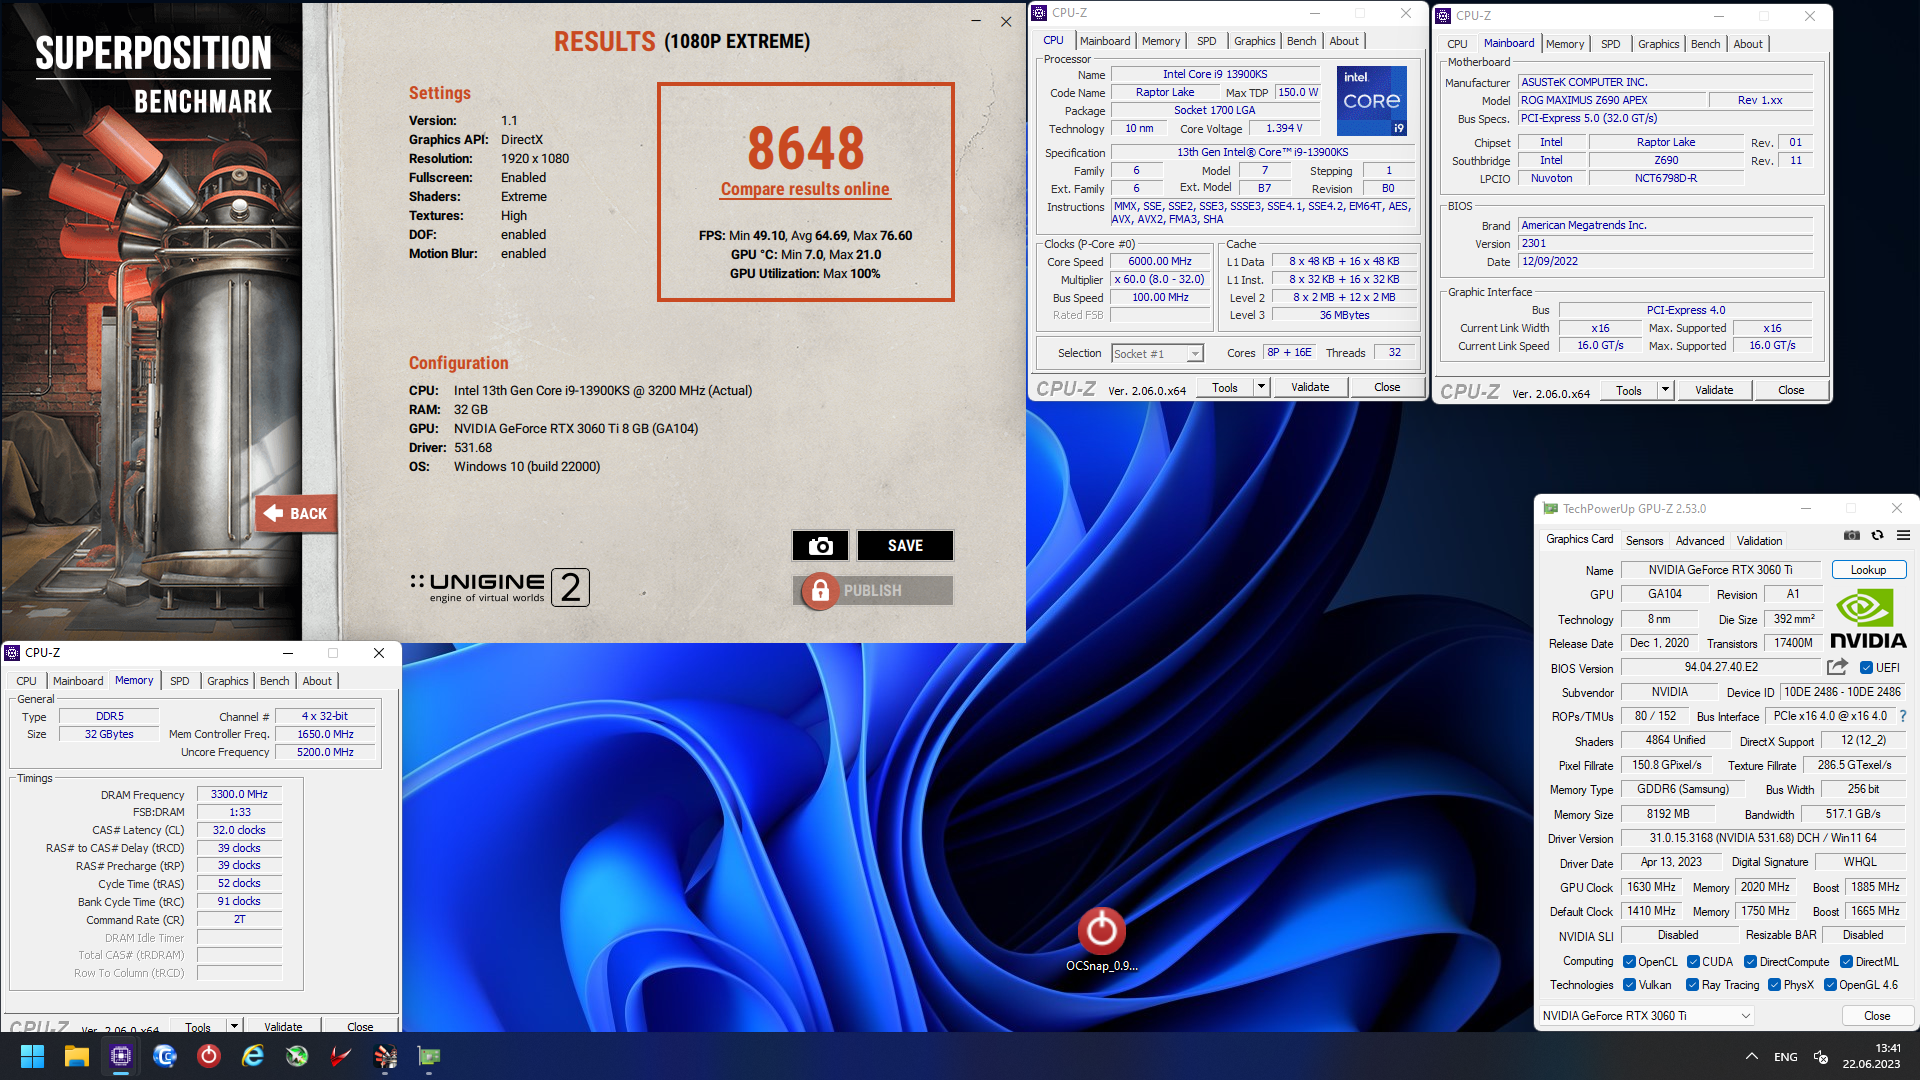The width and height of the screenshot is (1920, 1080).
Task: Click the green Xbox-style taskbar icon
Action: coord(297,1056)
